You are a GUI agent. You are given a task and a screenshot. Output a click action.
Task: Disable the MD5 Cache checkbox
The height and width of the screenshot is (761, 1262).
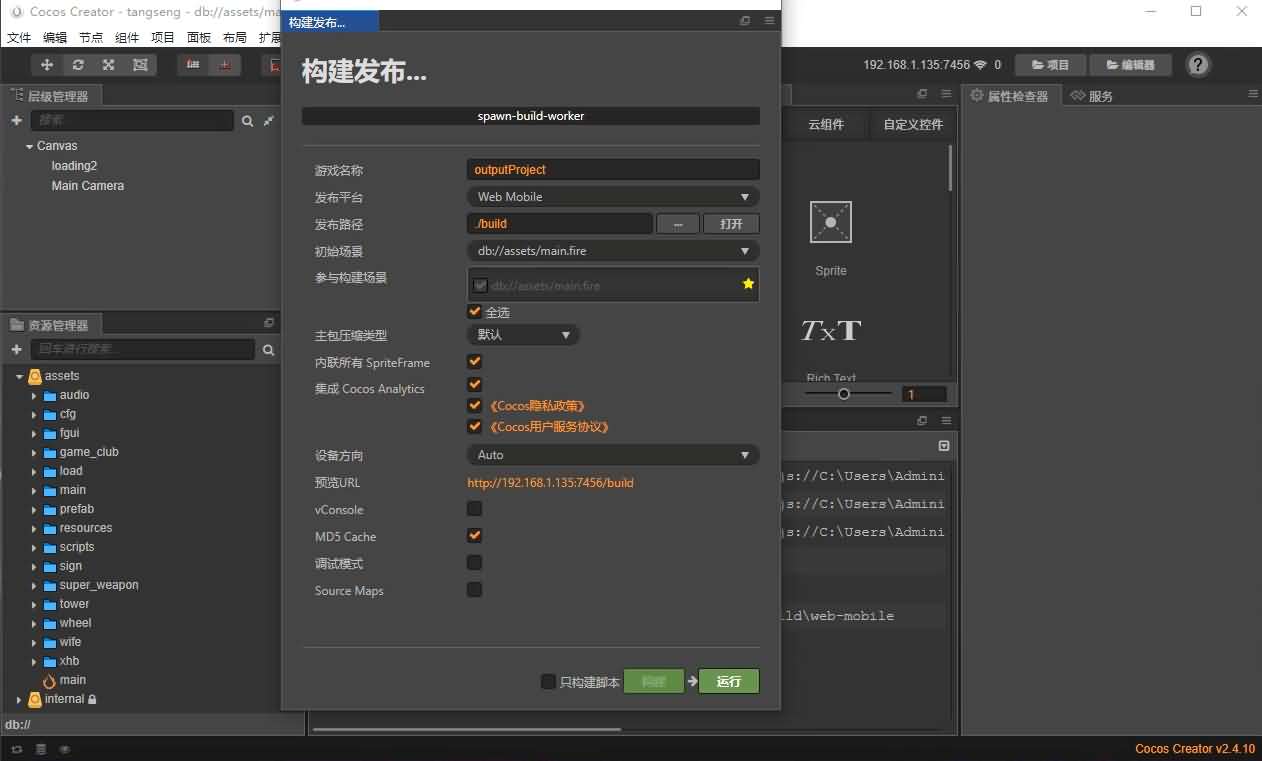click(x=475, y=536)
